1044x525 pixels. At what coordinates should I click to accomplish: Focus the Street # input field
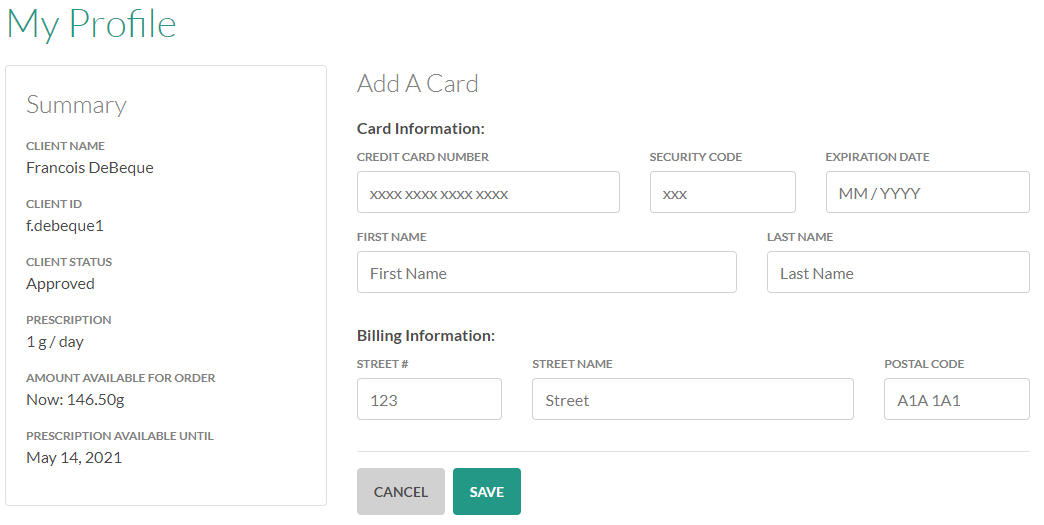[429, 399]
